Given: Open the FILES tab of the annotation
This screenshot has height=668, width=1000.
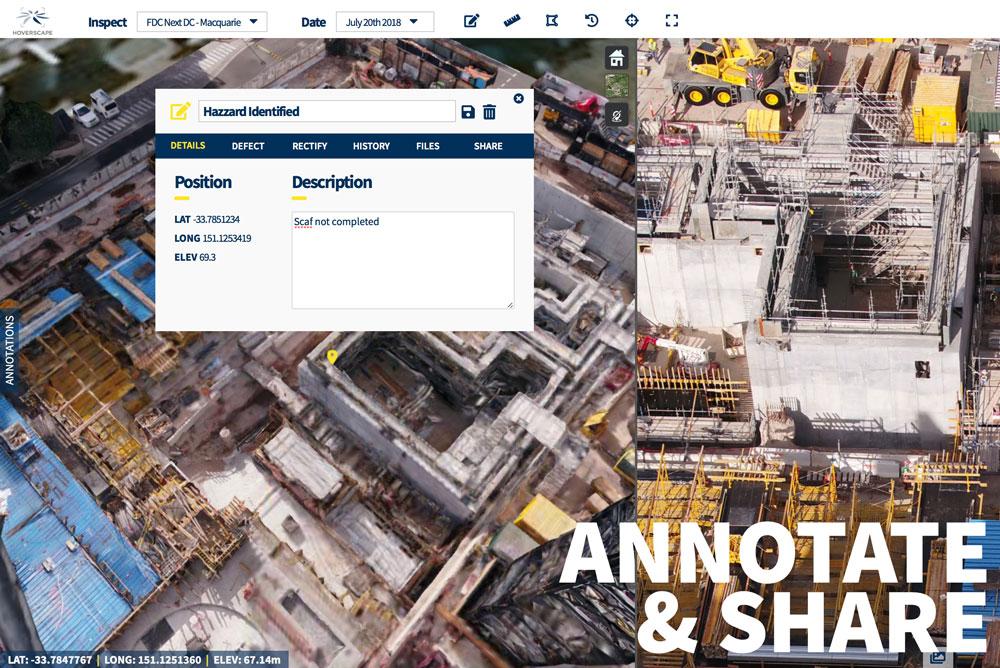Looking at the screenshot, I should tap(427, 146).
